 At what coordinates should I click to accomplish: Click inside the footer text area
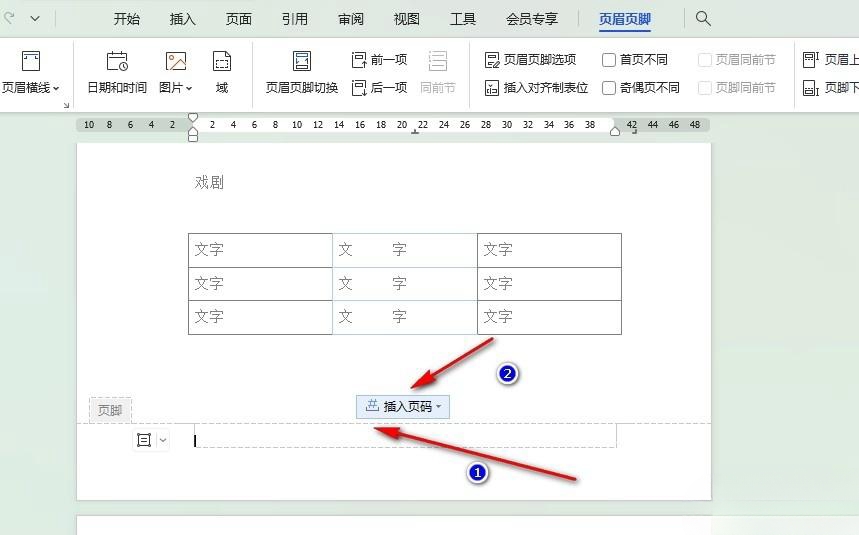coord(405,435)
